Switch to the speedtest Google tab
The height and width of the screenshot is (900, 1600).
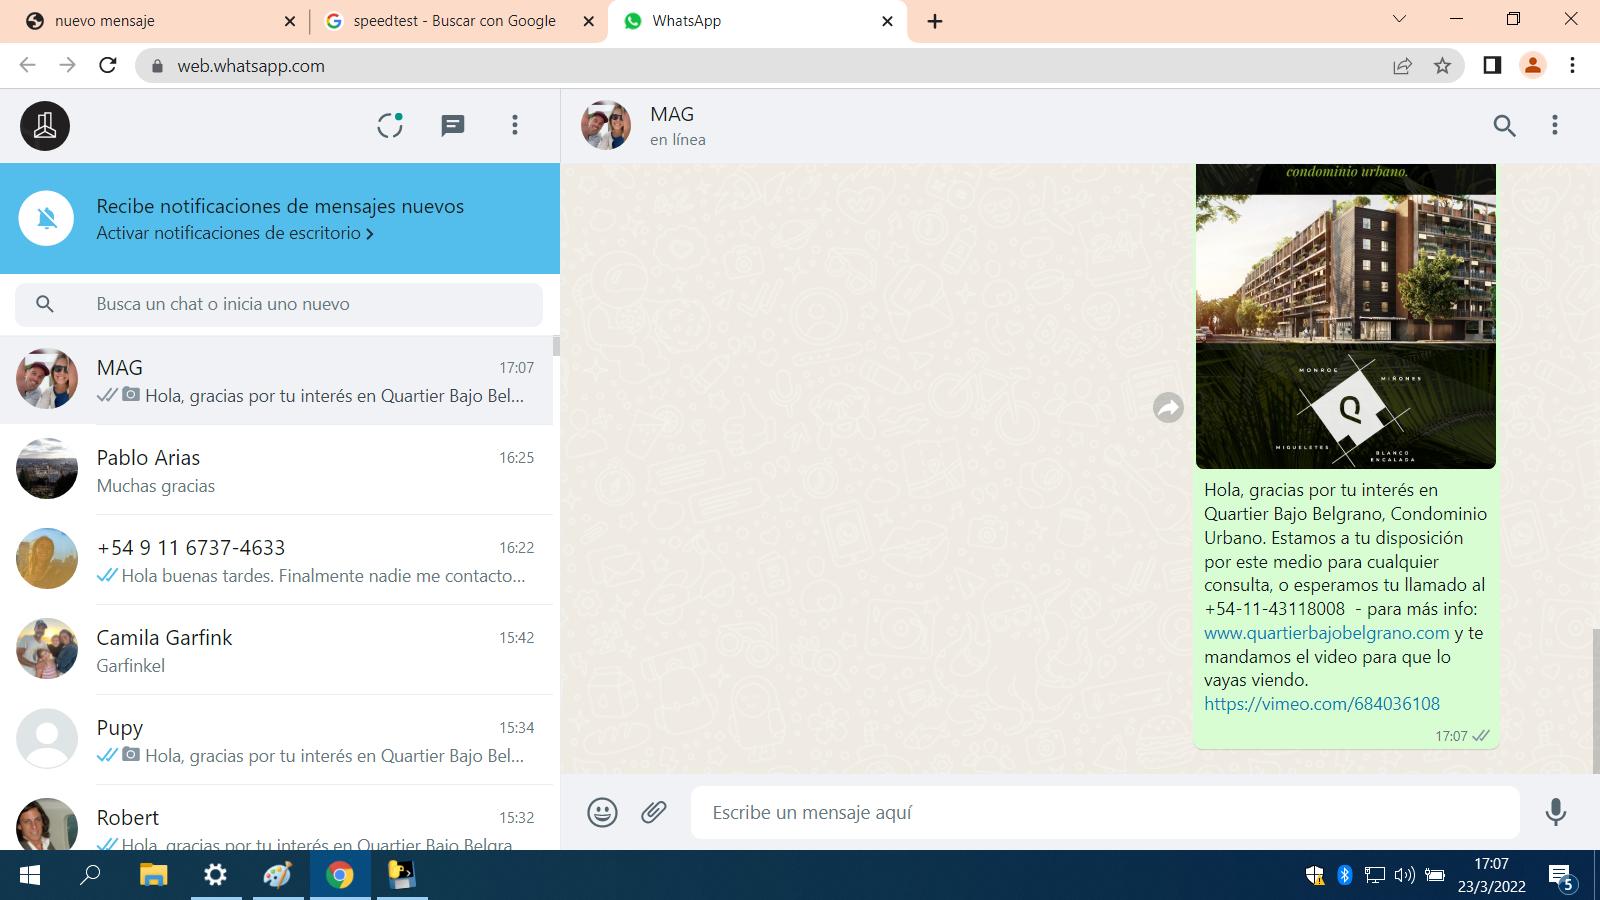point(460,21)
